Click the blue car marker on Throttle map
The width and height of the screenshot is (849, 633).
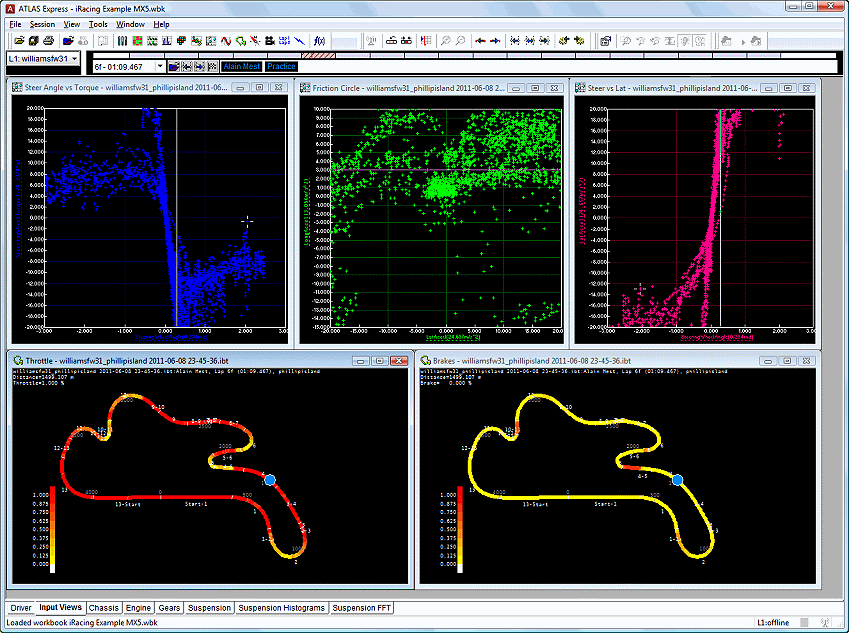(268, 480)
